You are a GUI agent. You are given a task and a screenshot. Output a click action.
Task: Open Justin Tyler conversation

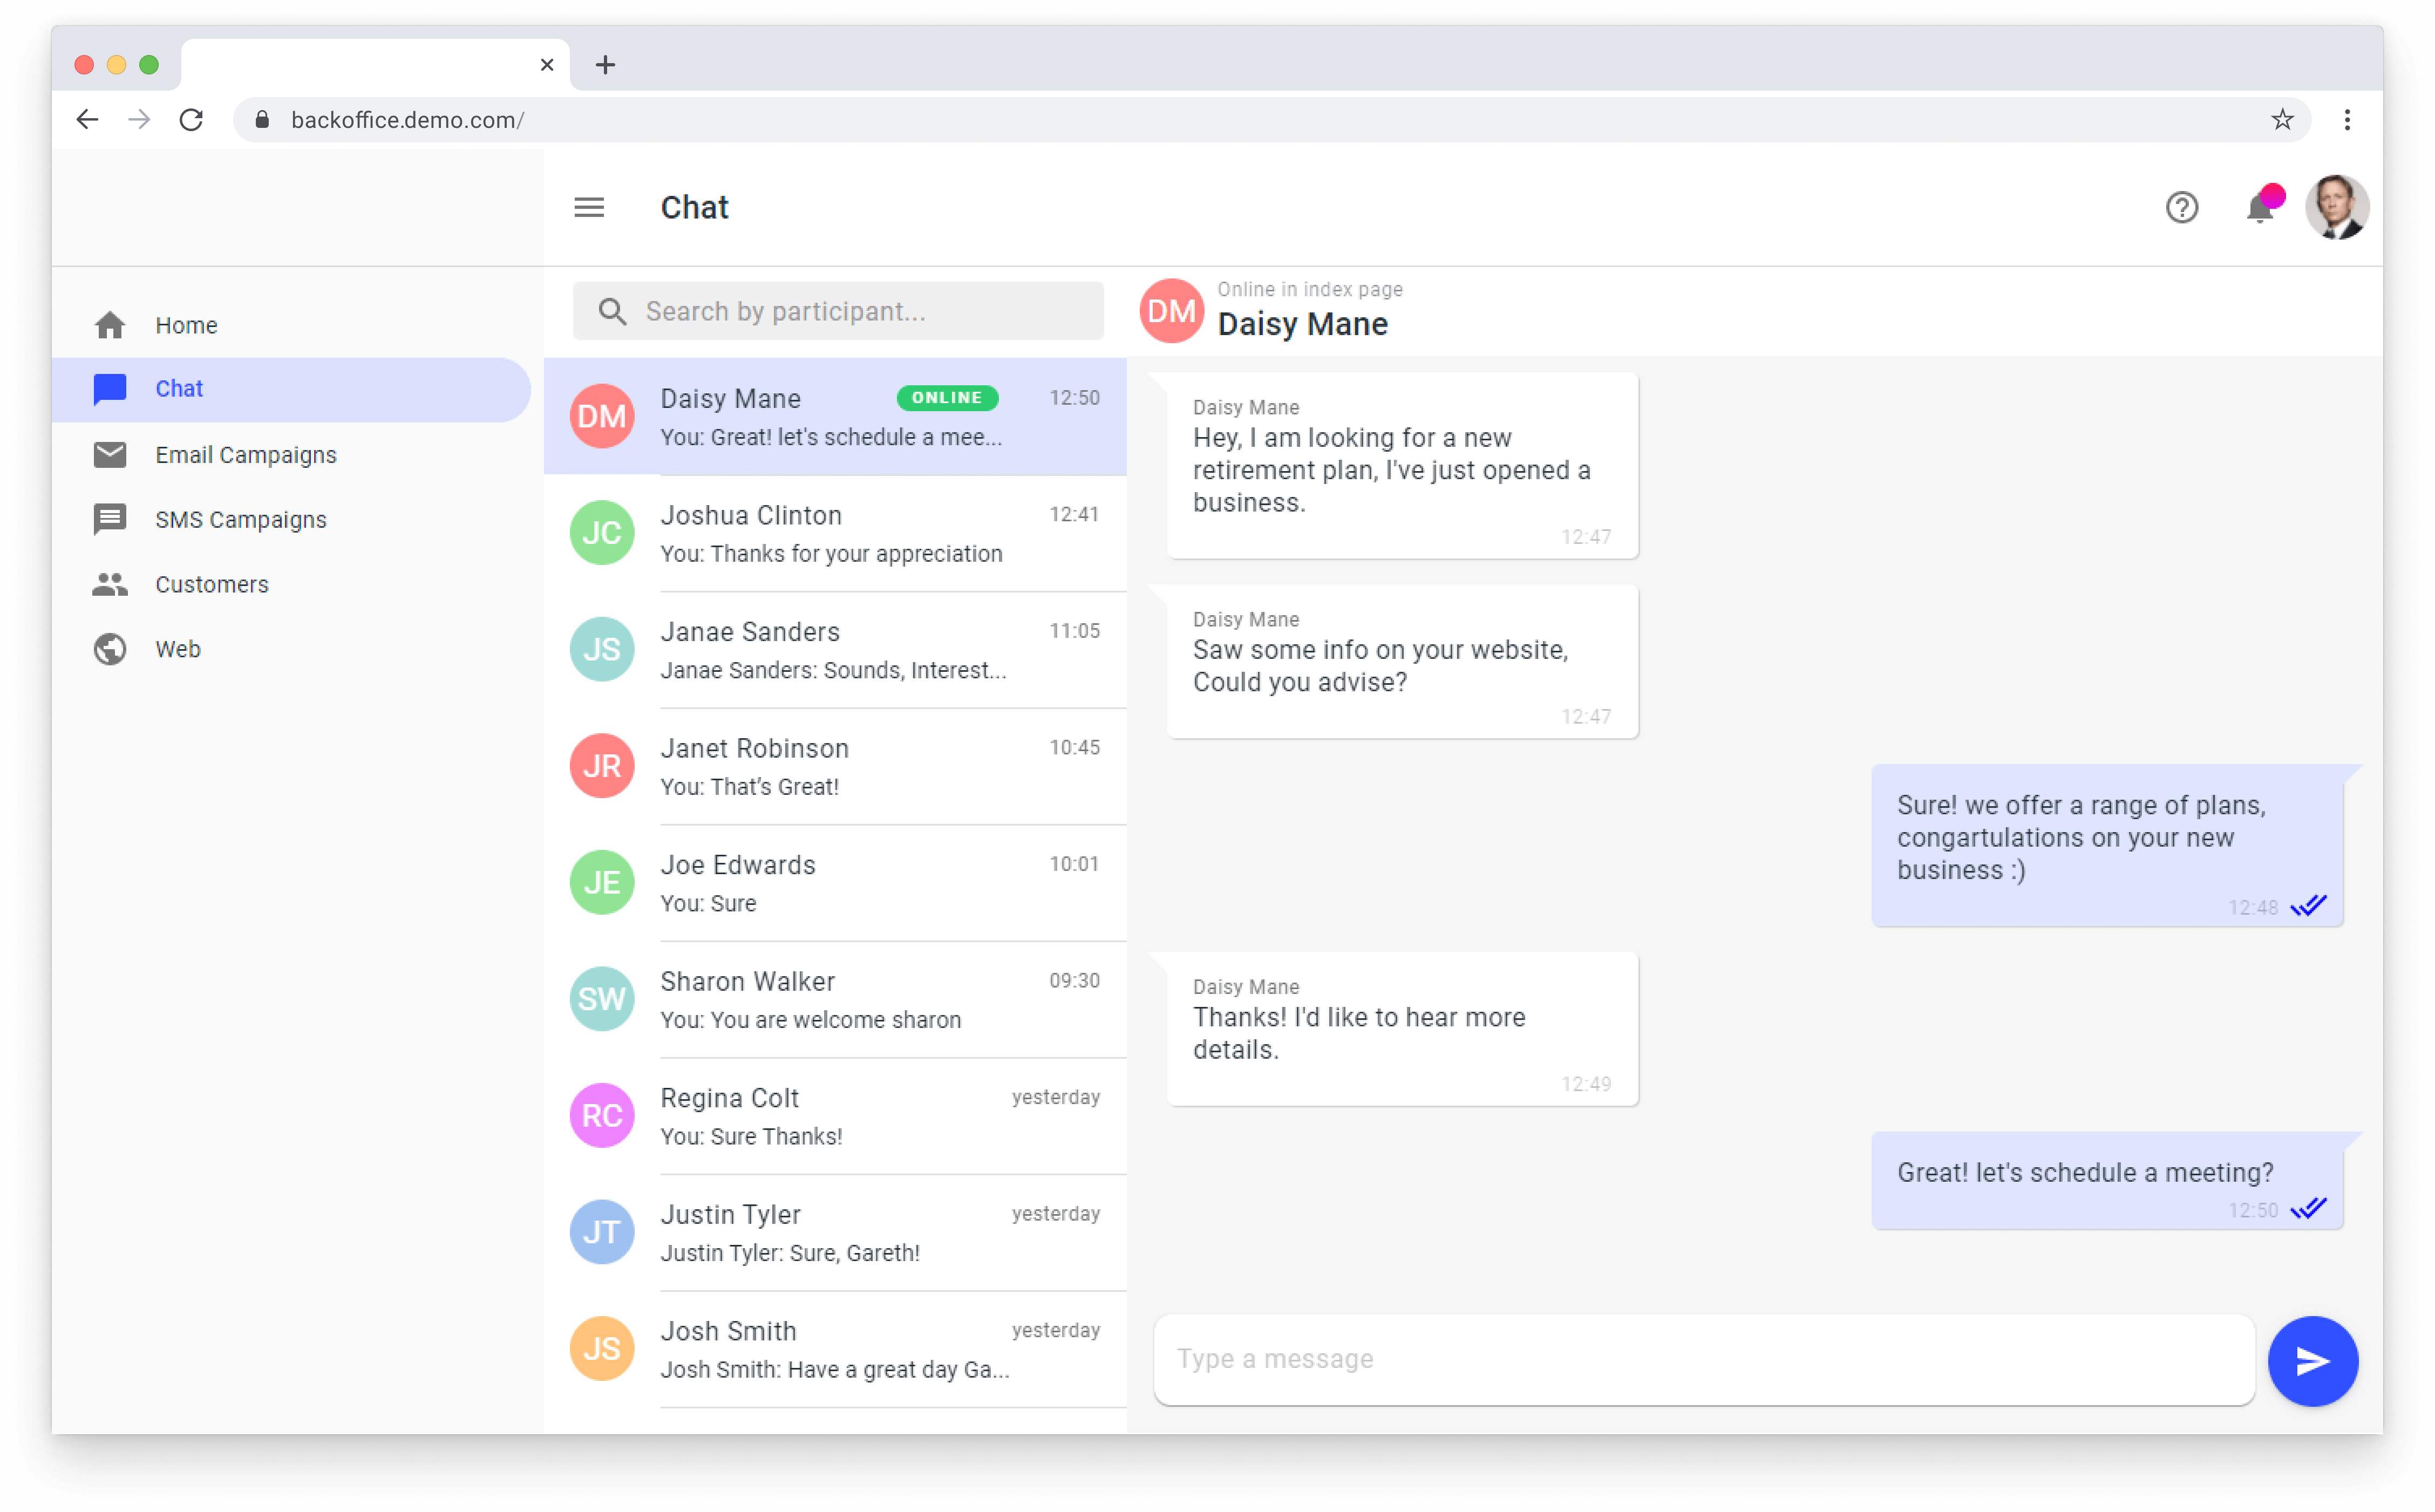tap(835, 1232)
